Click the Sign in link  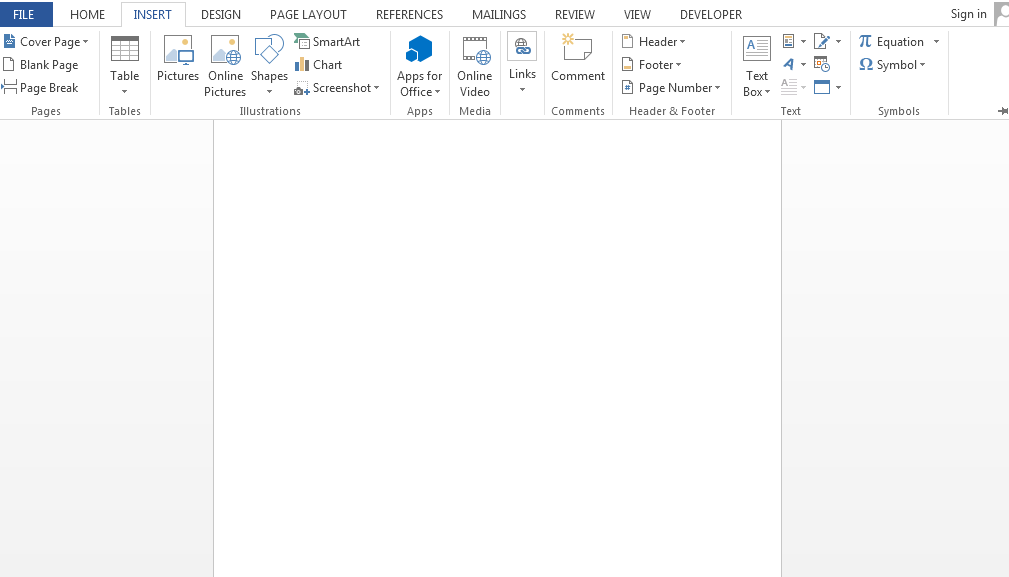coord(967,14)
